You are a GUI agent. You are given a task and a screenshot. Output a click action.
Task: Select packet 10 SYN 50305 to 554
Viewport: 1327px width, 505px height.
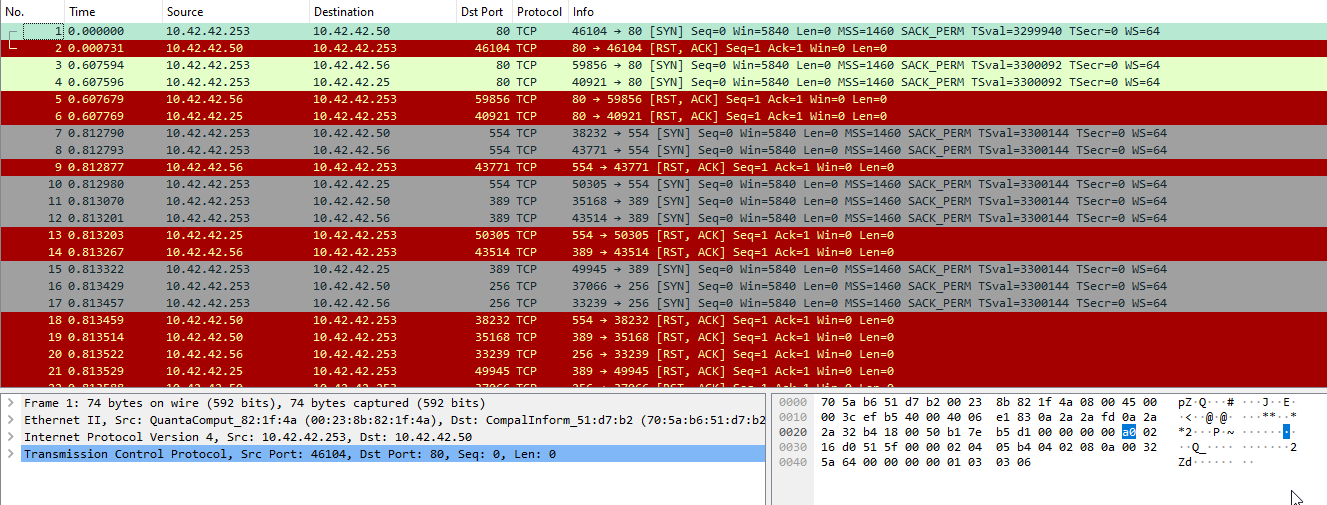(x=663, y=184)
